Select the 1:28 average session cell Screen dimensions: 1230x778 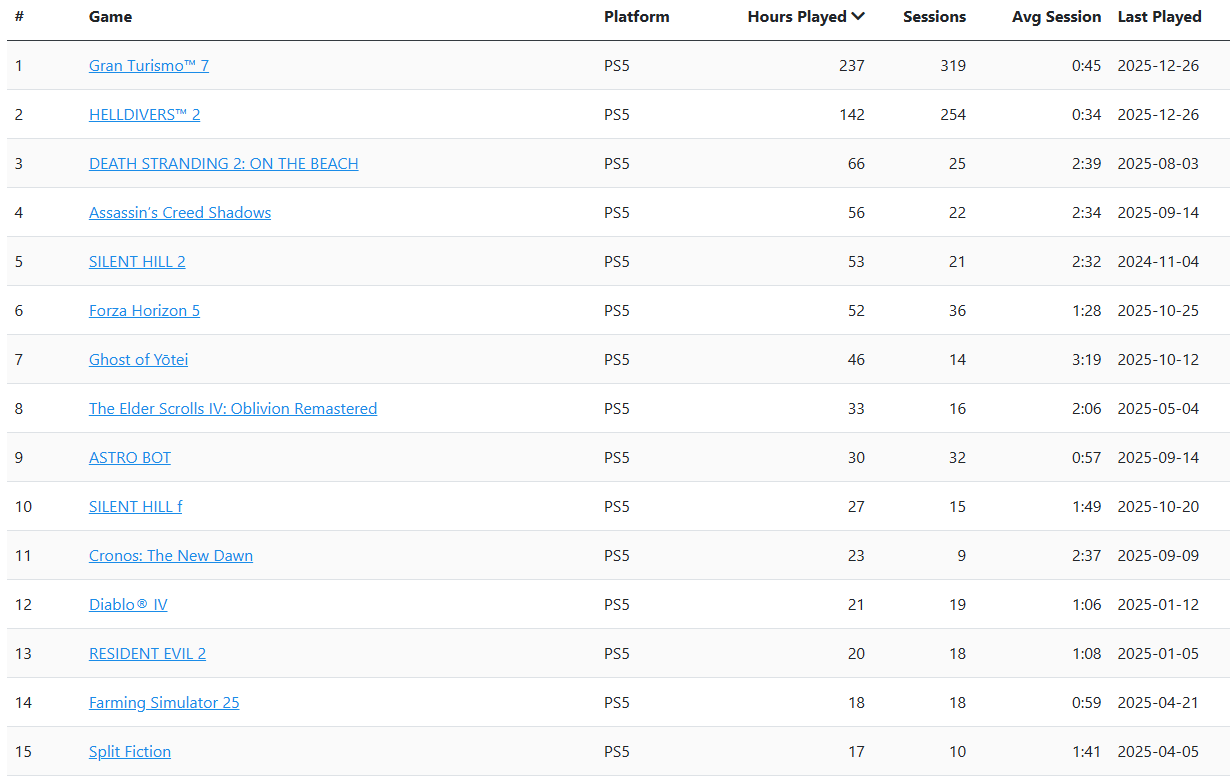pyautogui.click(x=1086, y=311)
